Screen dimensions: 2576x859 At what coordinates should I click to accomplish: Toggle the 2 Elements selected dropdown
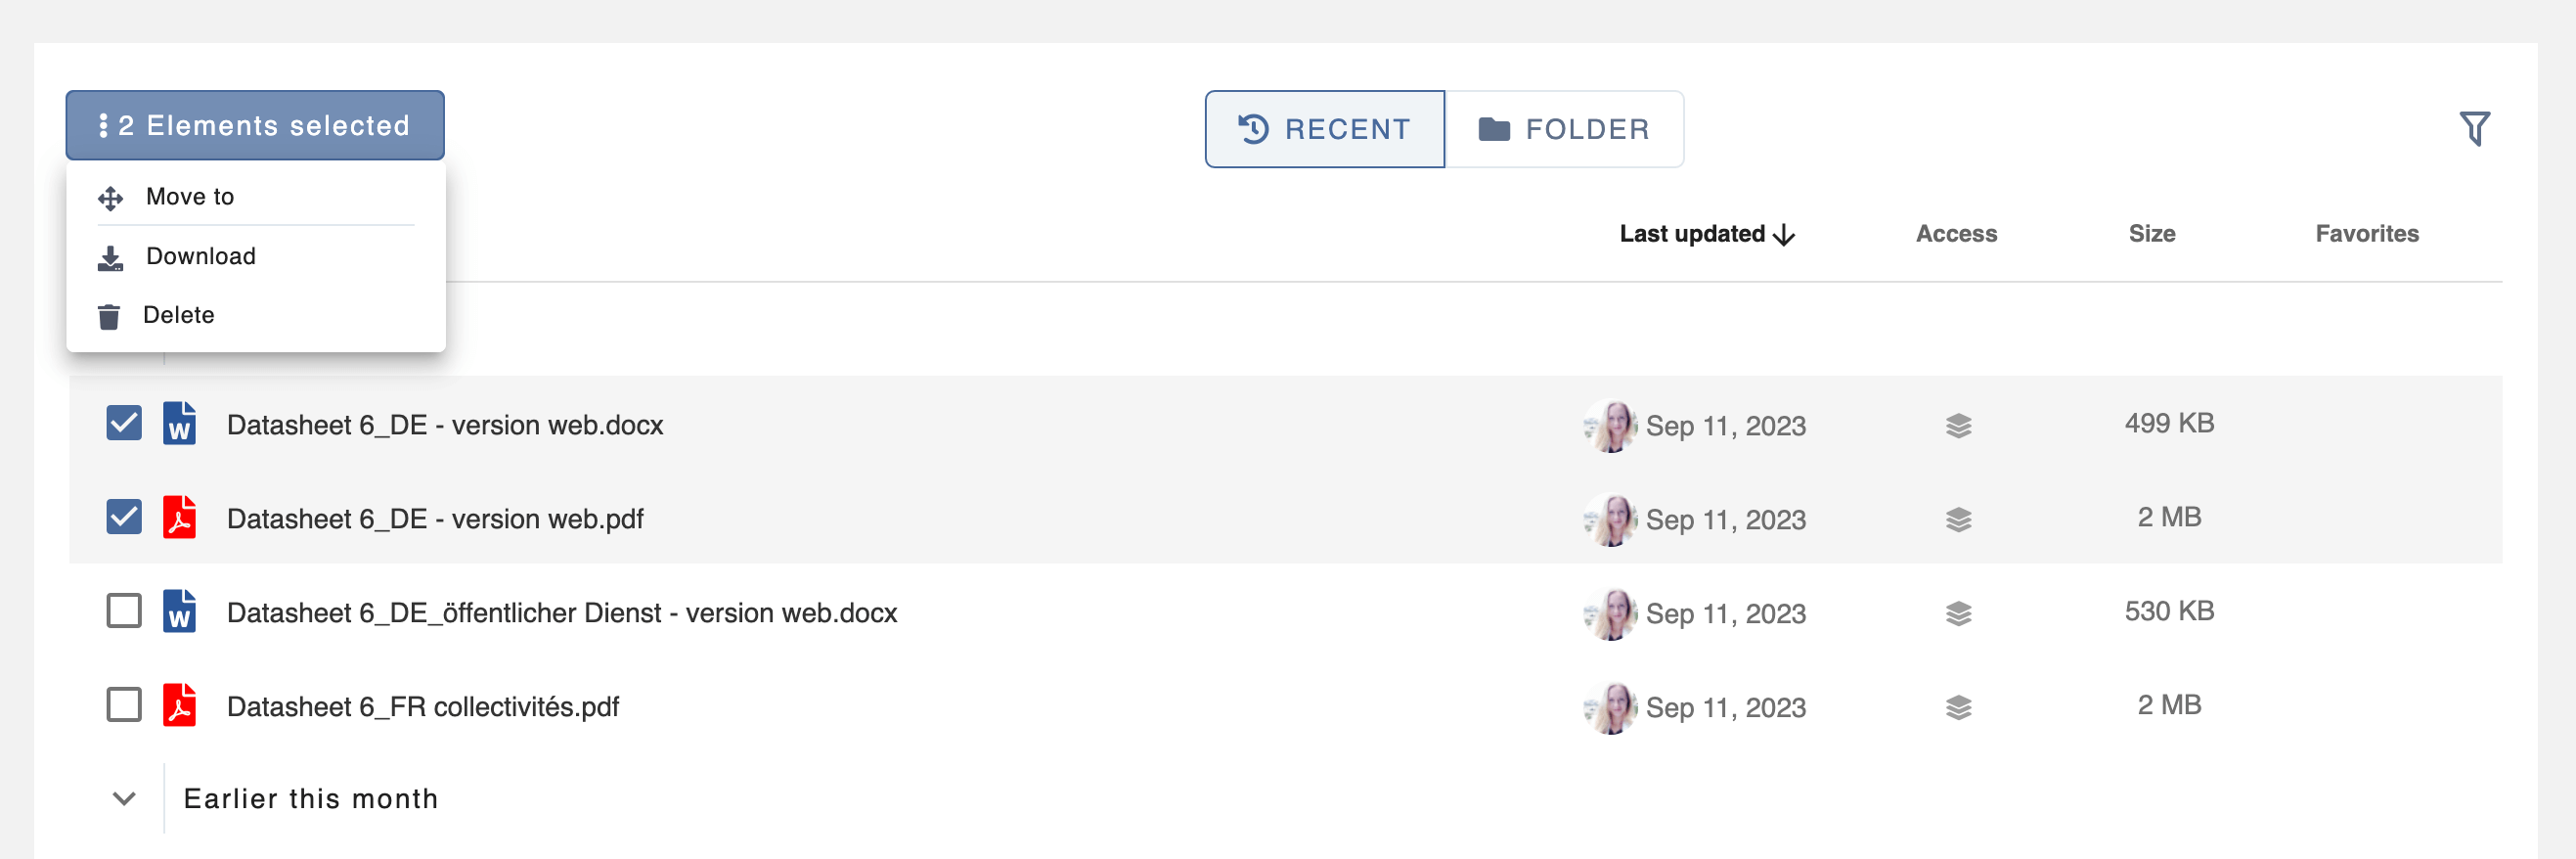pyautogui.click(x=255, y=126)
